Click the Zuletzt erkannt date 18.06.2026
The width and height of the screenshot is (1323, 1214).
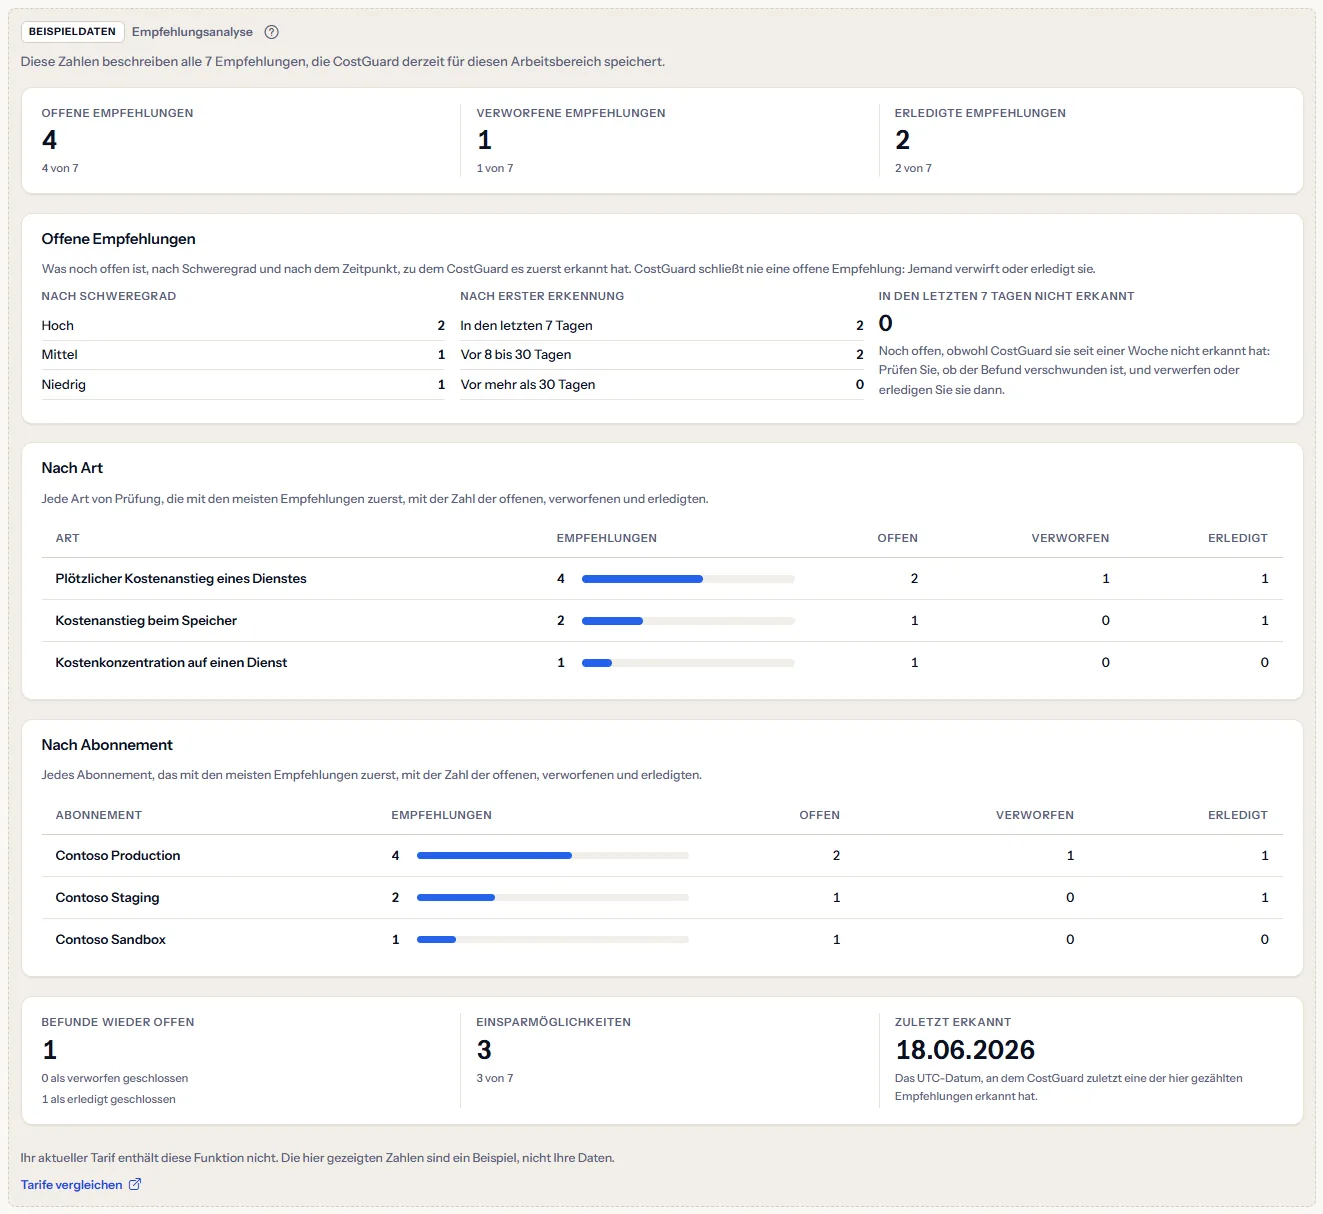tap(965, 1050)
